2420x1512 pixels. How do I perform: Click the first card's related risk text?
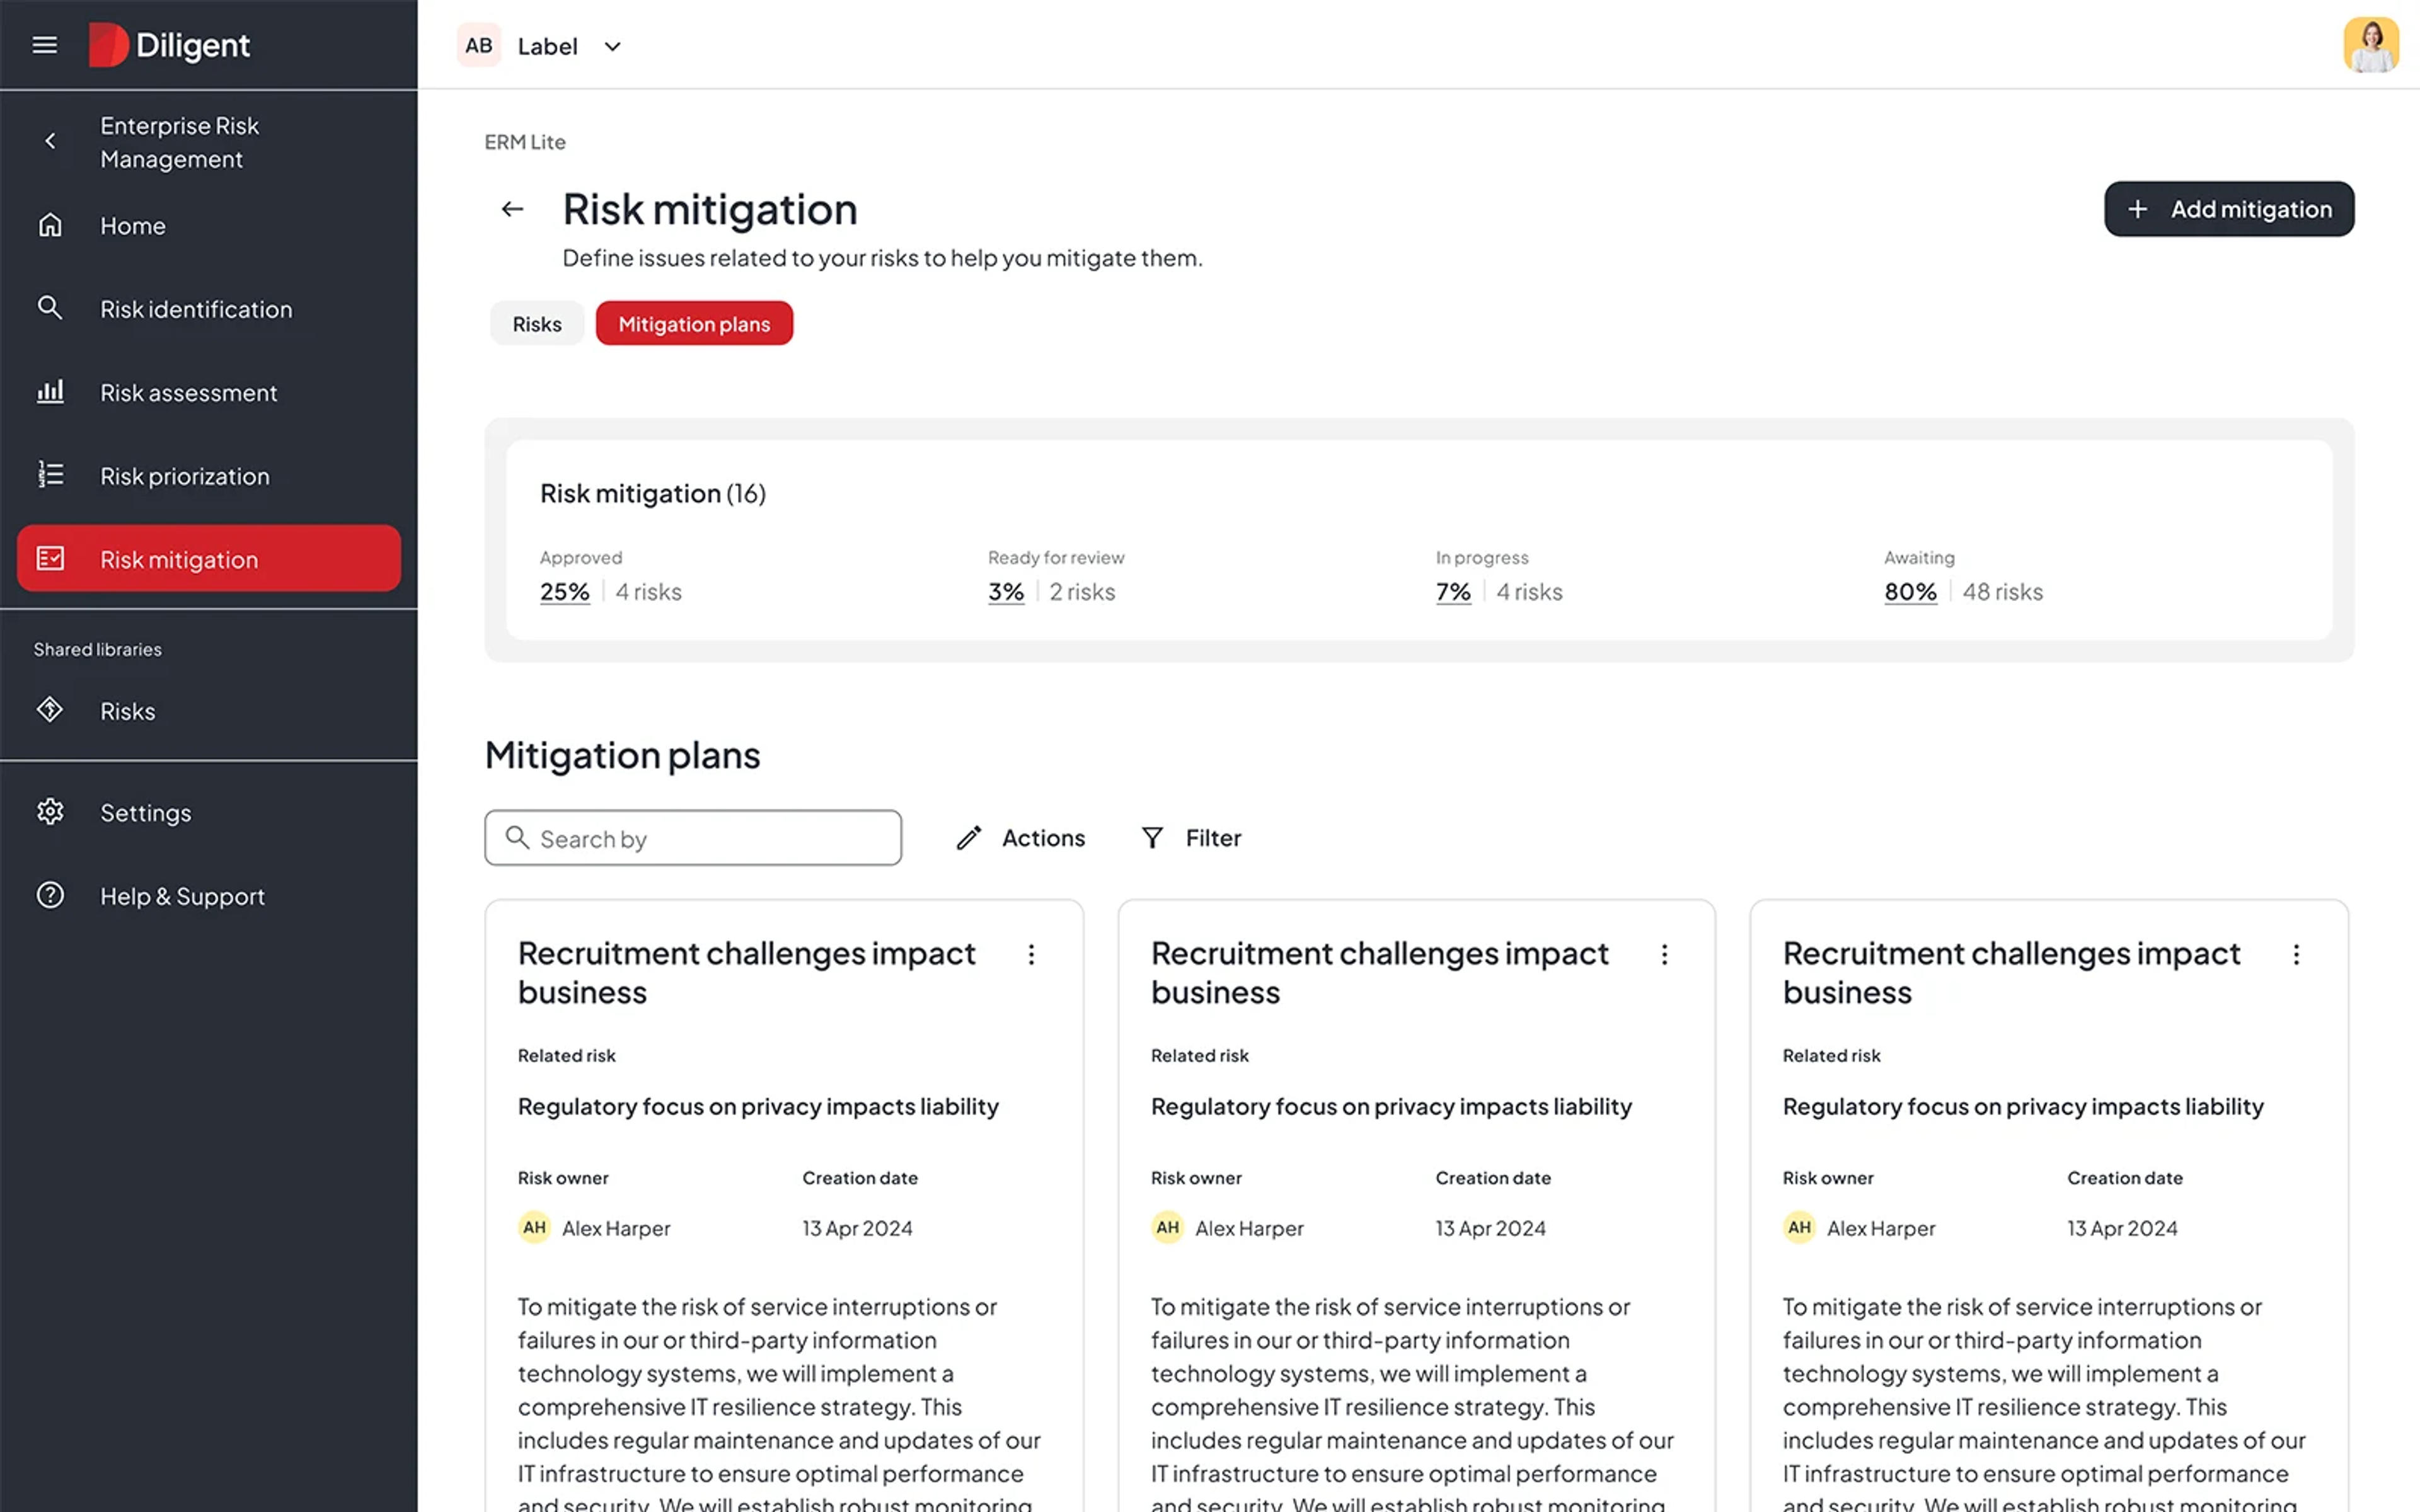(758, 1107)
